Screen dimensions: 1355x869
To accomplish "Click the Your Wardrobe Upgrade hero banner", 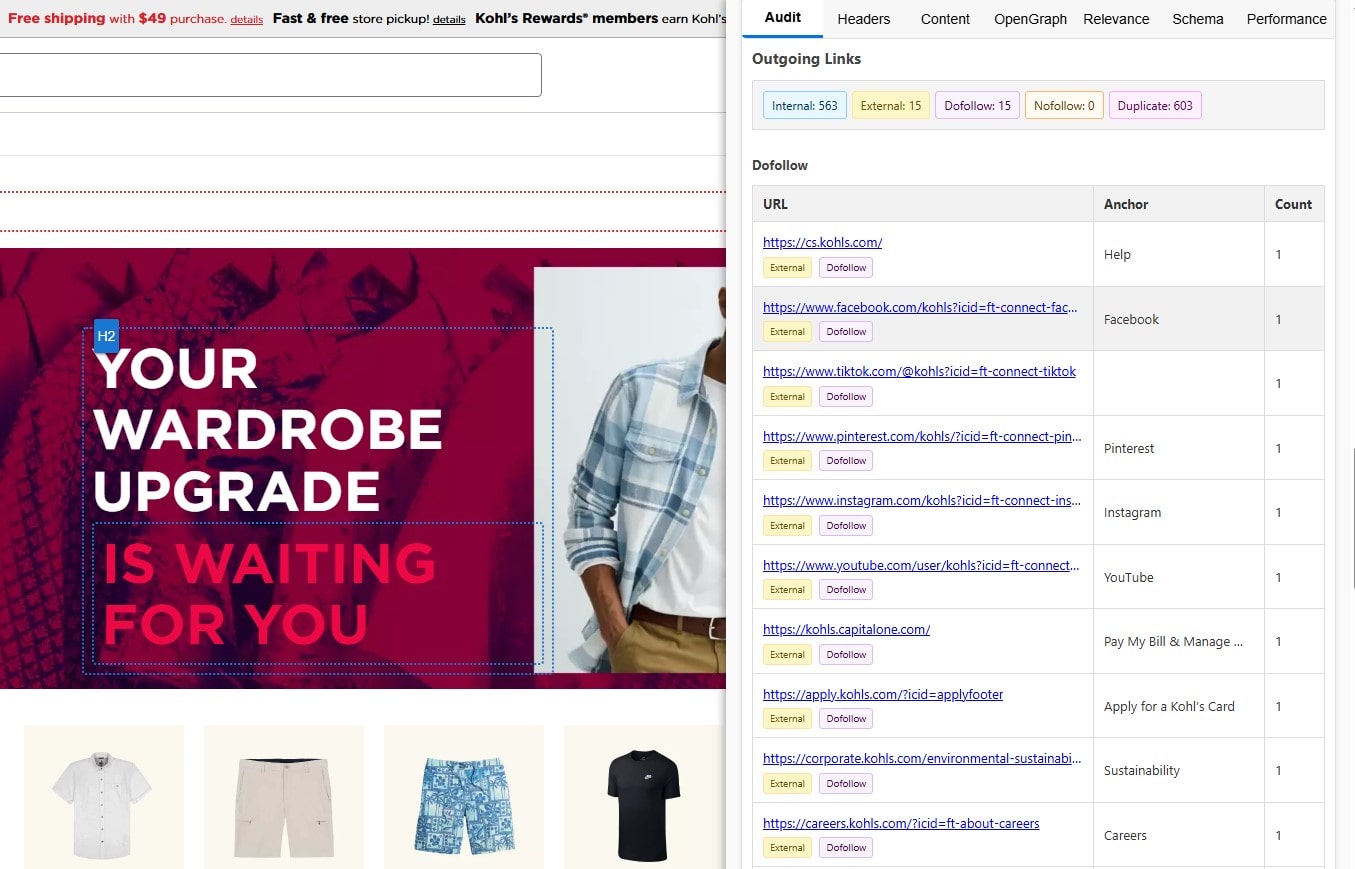I will pyautogui.click(x=300, y=470).
